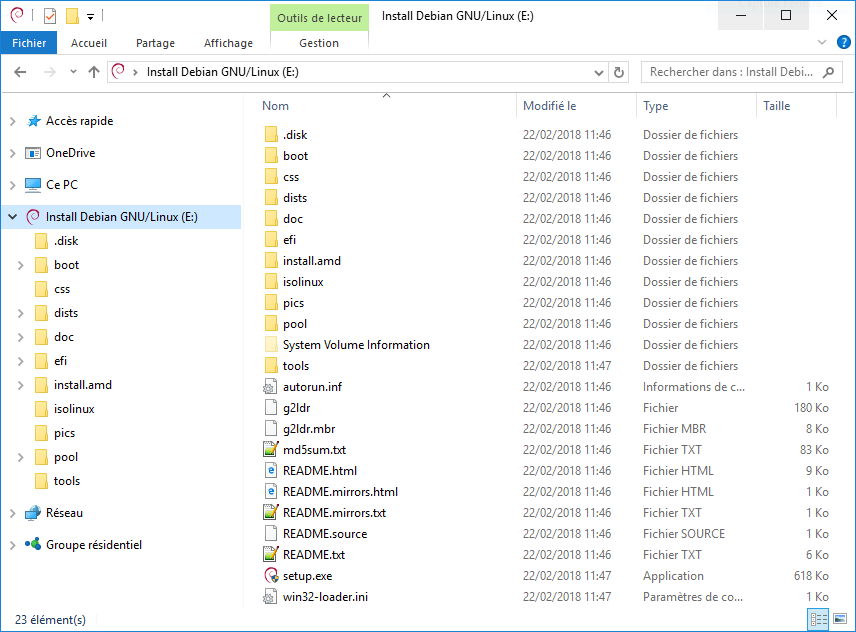Select the g2ldr file icon
Image resolution: width=856 pixels, height=632 pixels.
click(271, 408)
